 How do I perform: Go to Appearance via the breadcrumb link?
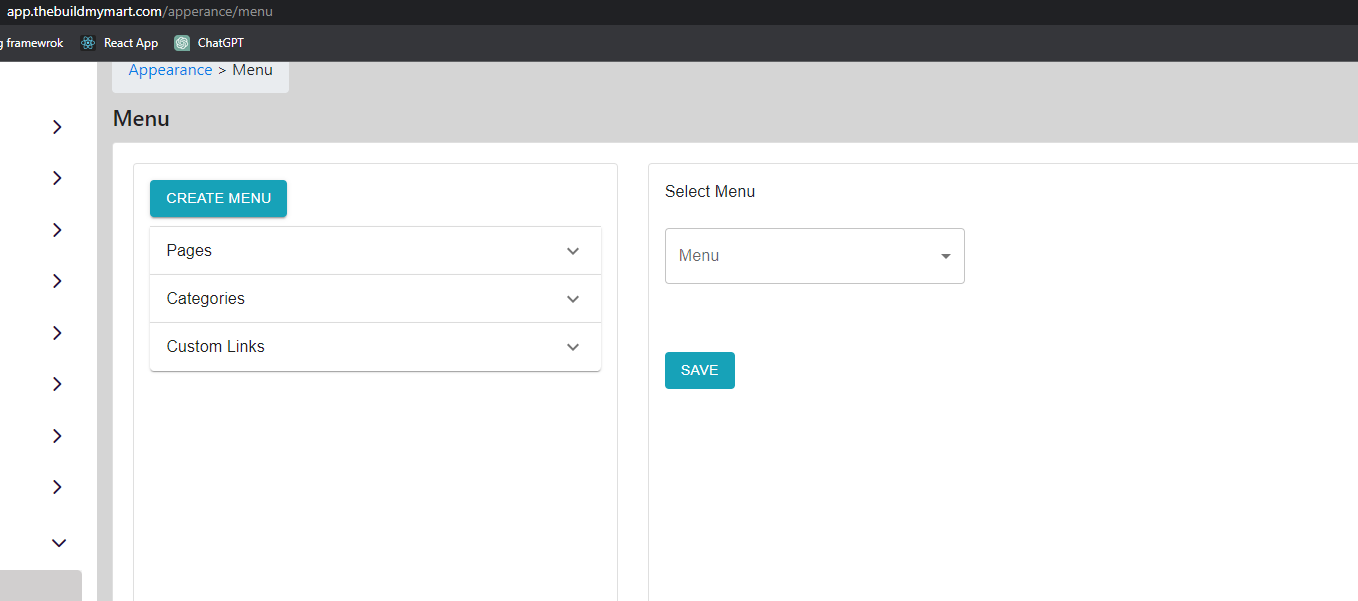170,70
